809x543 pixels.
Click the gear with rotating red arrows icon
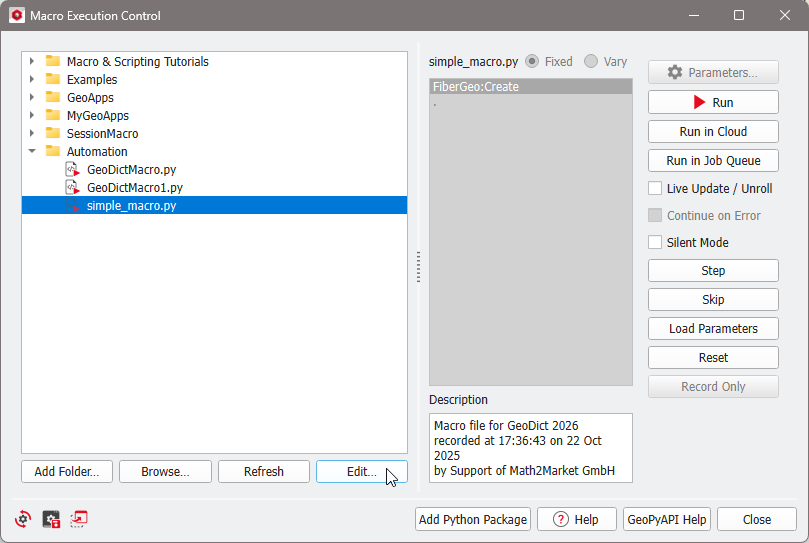coord(23,519)
